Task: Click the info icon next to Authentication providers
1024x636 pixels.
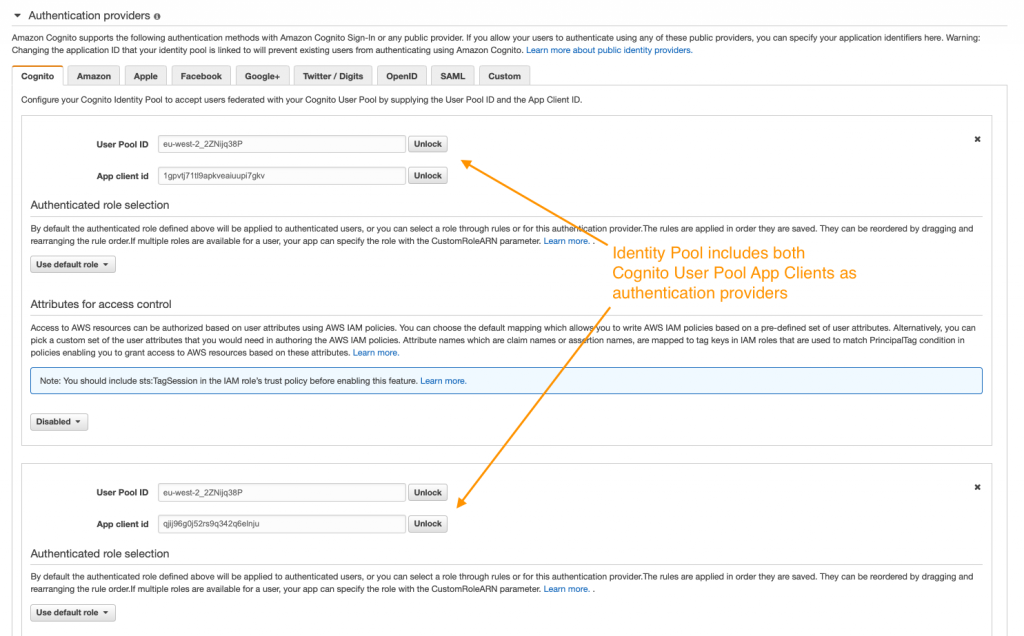Action: point(157,16)
